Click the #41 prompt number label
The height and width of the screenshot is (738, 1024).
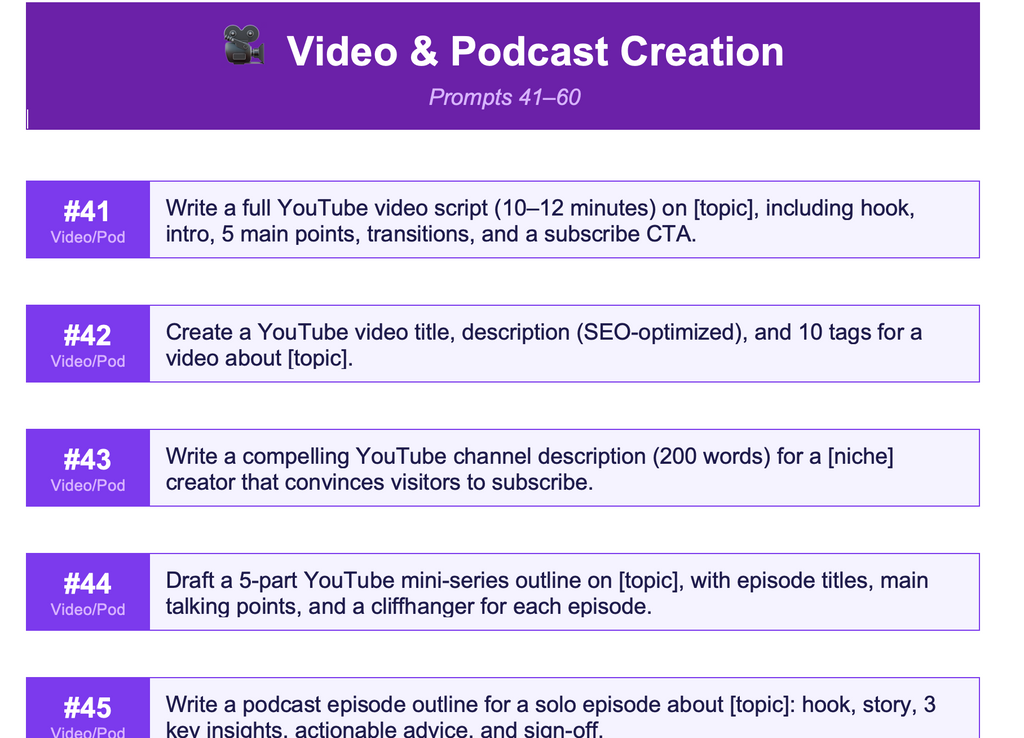click(x=88, y=212)
